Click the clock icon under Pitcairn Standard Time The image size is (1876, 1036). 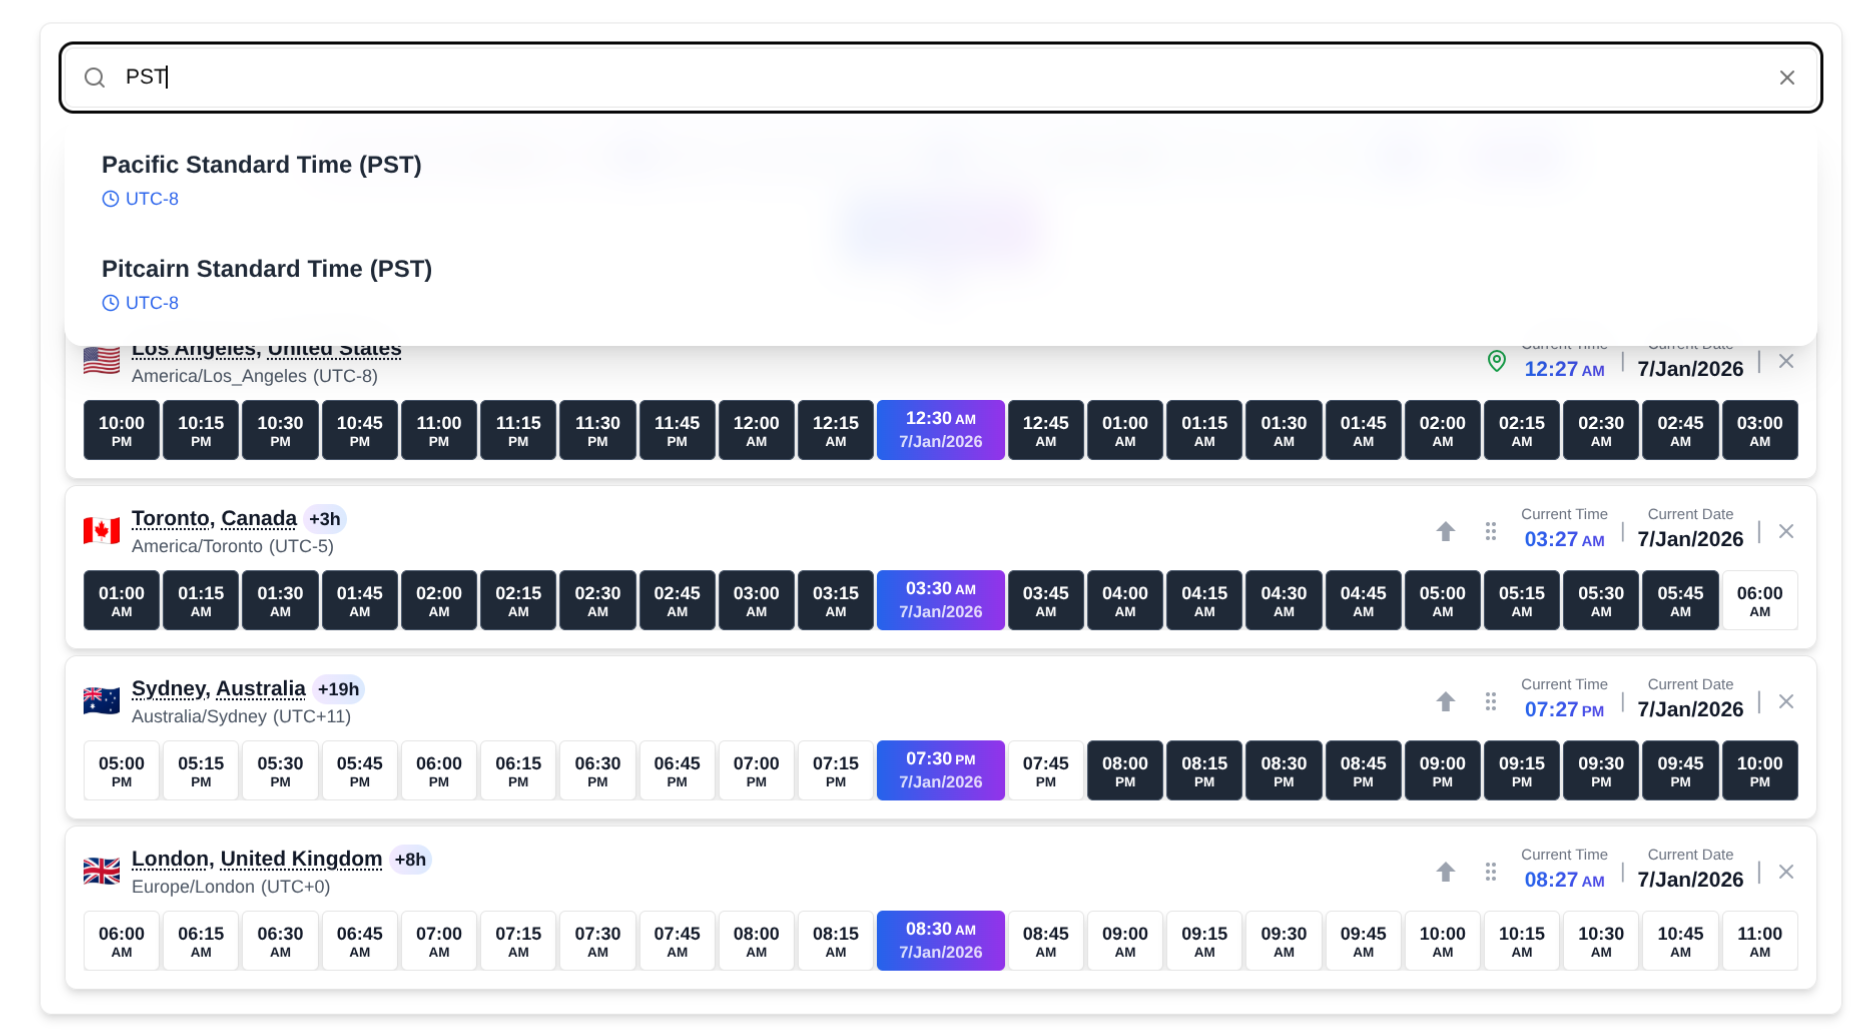110,302
